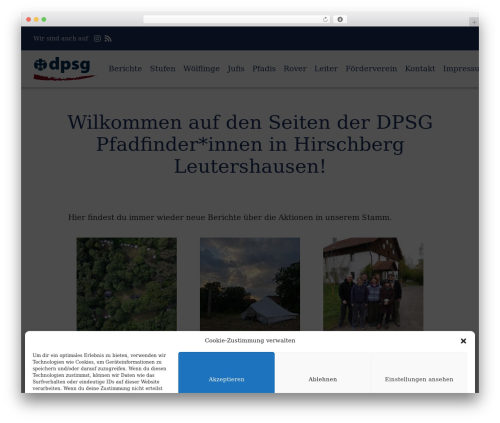The width and height of the screenshot is (500, 423).
Task: Open the Impressum menu item
Action: [461, 69]
